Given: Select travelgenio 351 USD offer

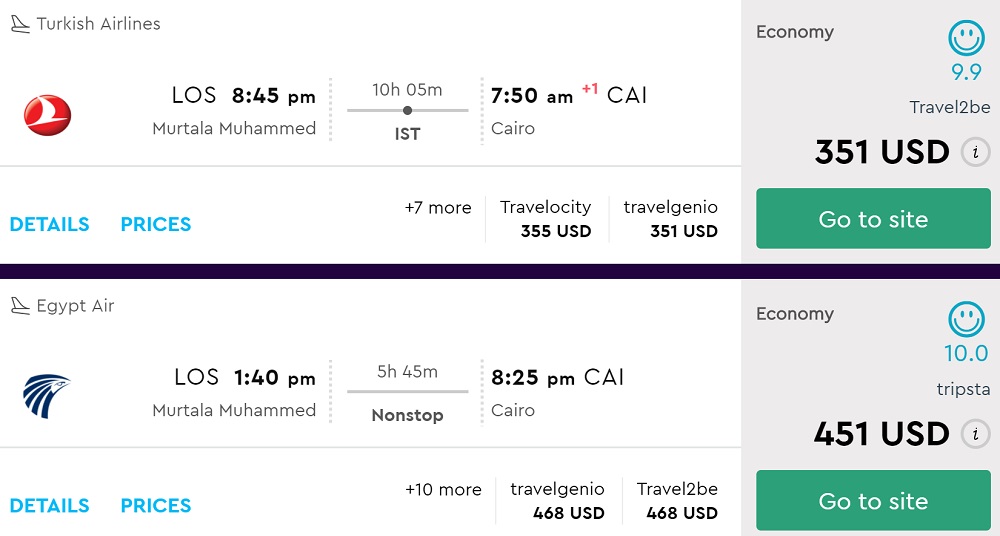Looking at the screenshot, I should coord(670,219).
